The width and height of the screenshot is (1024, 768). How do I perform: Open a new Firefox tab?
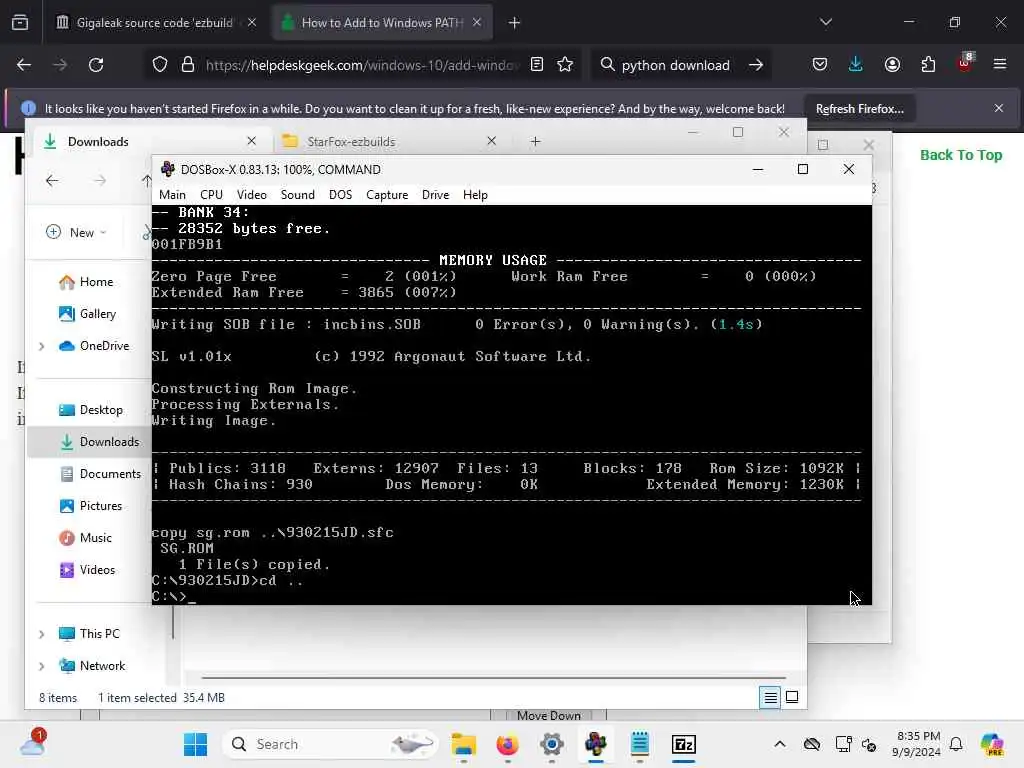[x=514, y=23]
